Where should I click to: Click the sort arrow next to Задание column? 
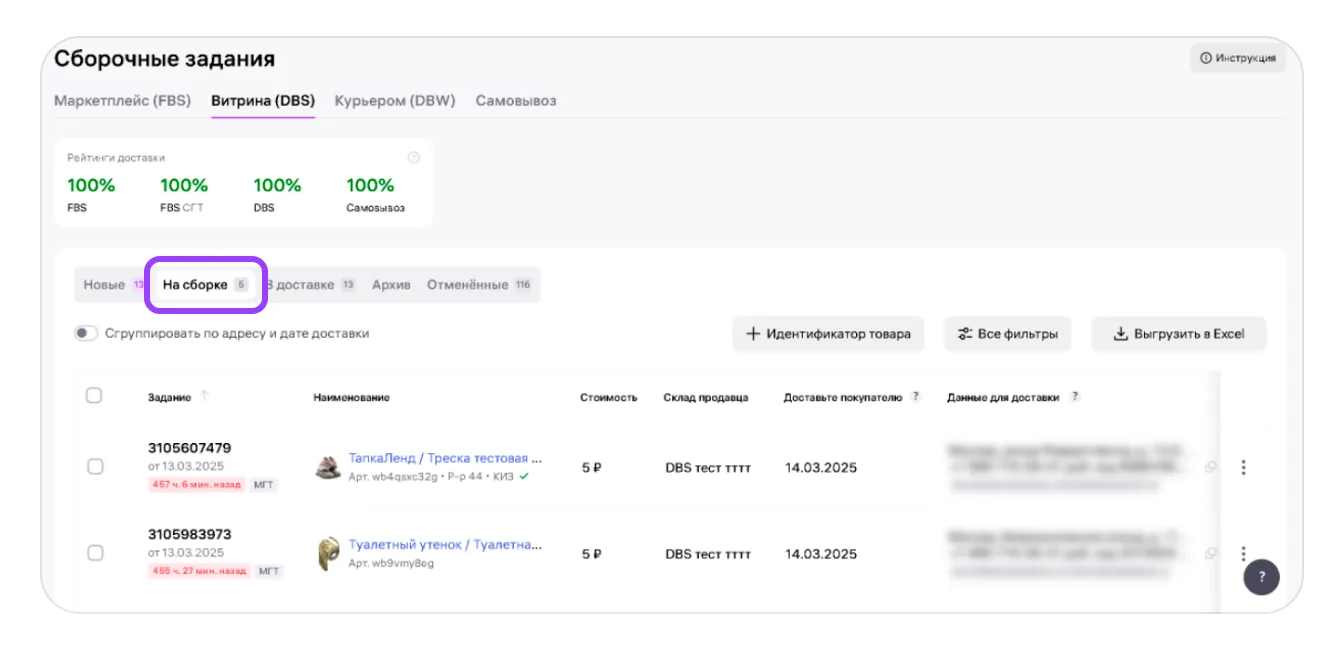(205, 396)
